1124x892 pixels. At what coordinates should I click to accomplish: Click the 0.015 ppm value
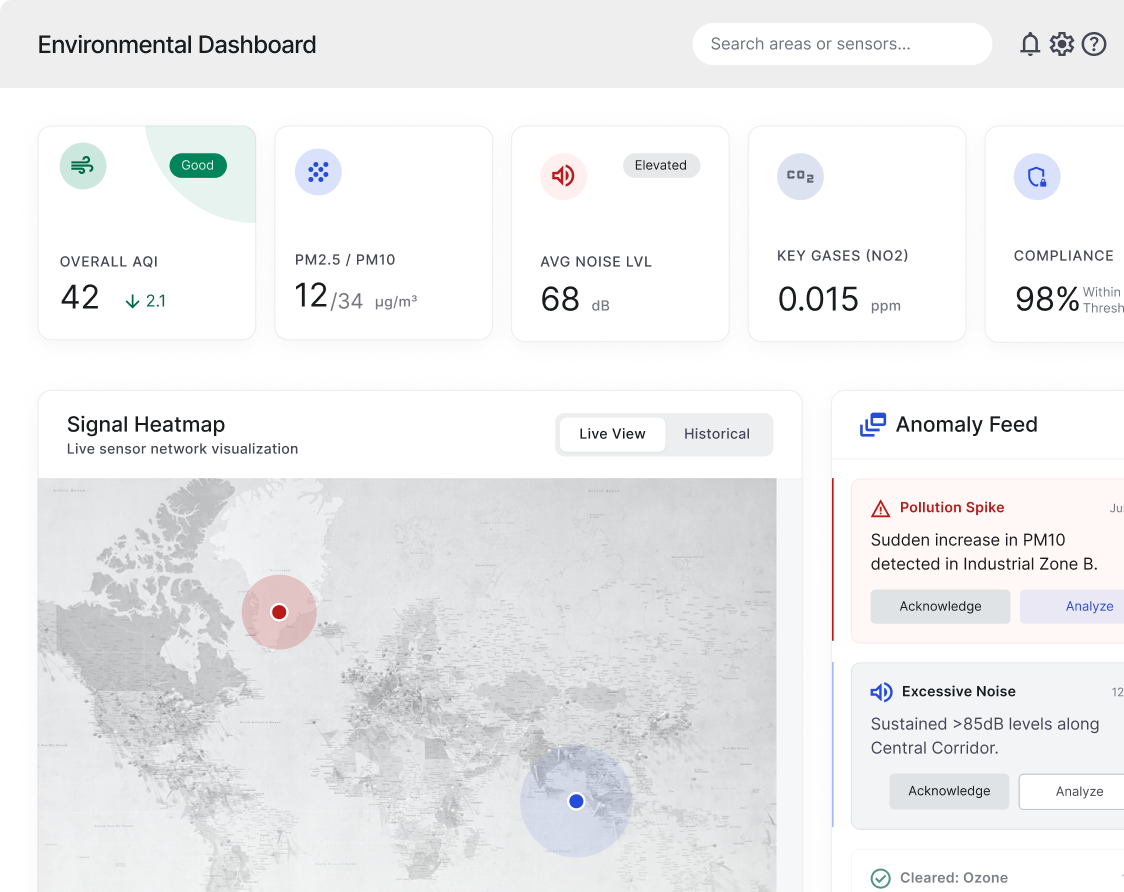pos(839,300)
